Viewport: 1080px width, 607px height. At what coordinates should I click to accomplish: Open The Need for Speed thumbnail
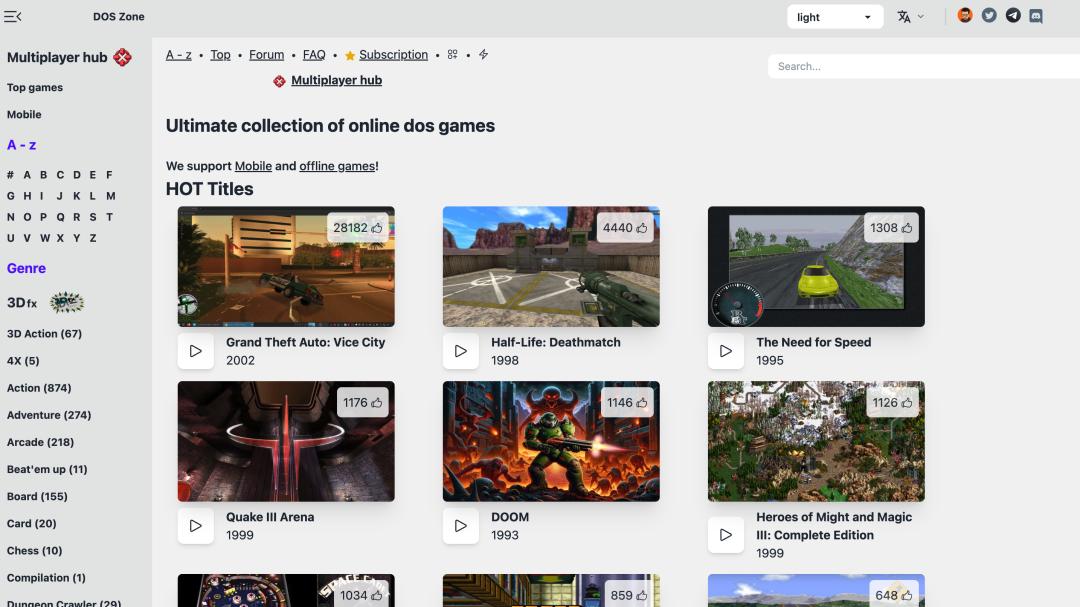(816, 267)
